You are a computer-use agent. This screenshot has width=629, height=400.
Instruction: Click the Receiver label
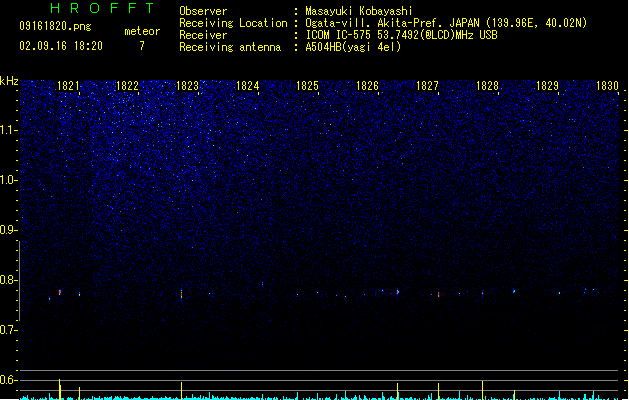click(203, 35)
